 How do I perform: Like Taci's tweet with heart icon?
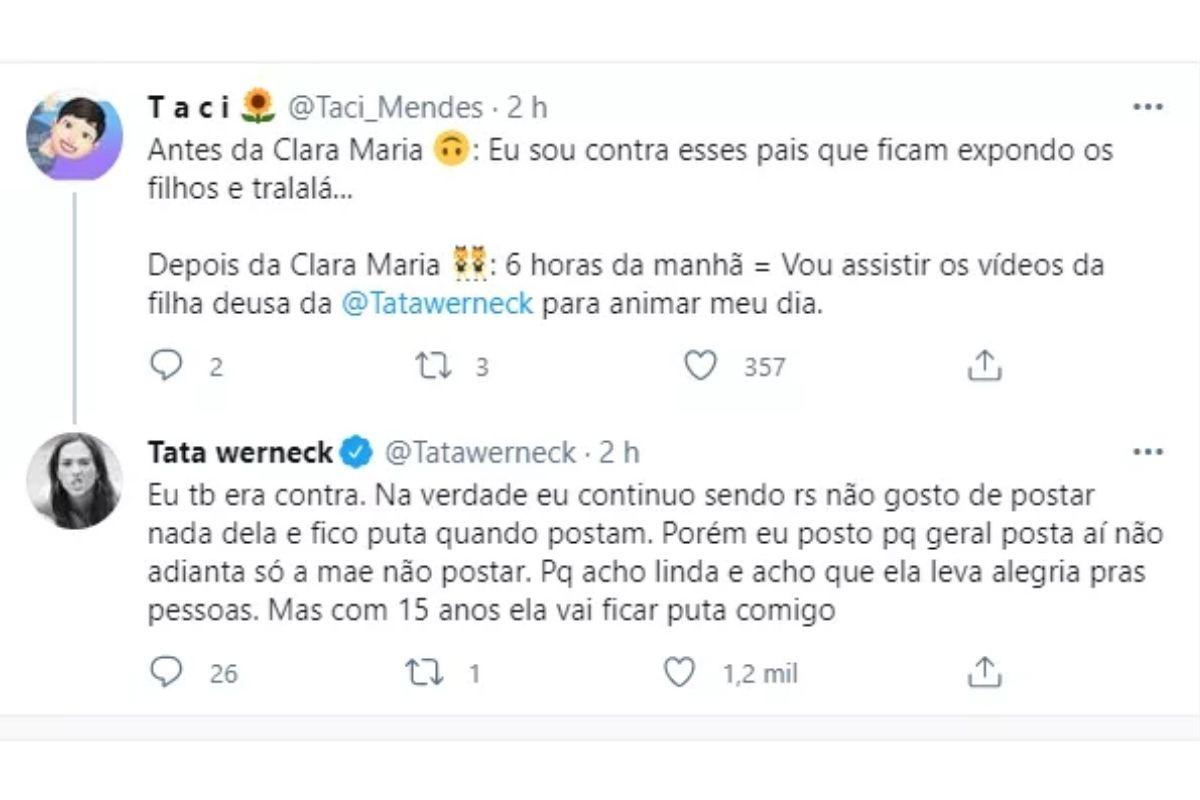tap(701, 367)
